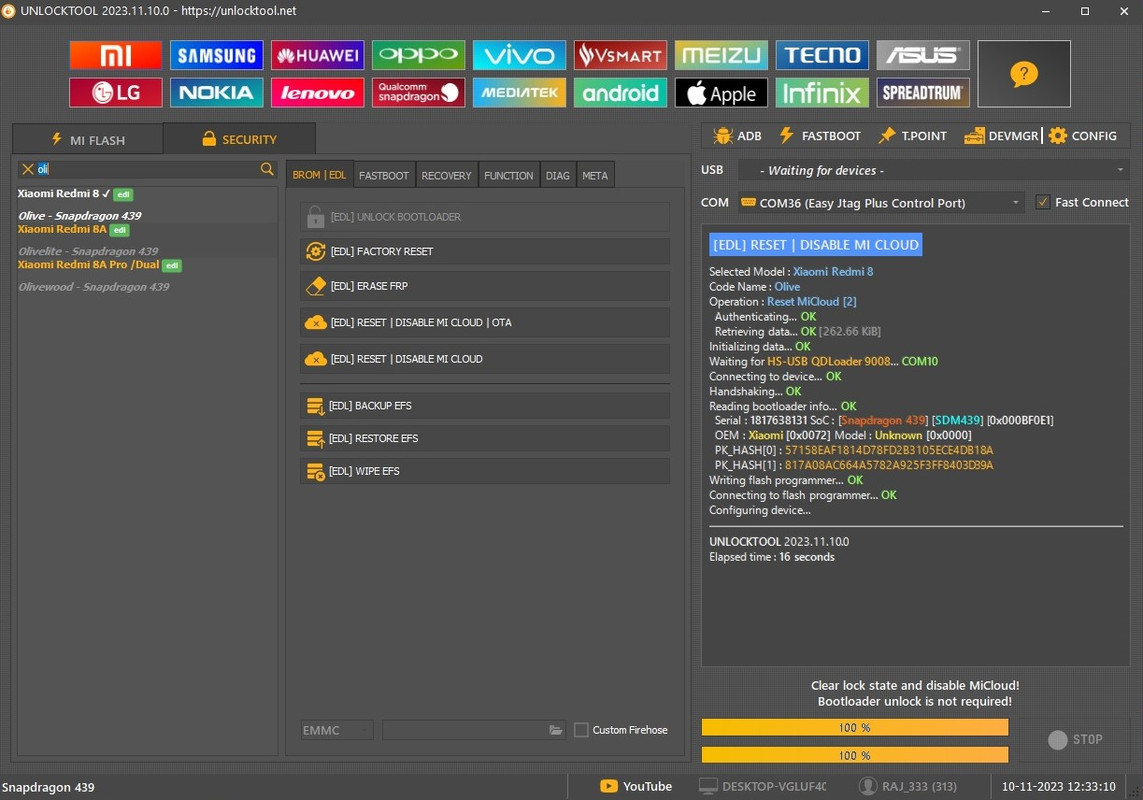
Task: Select the Meizu brand logo
Action: click(x=721, y=55)
